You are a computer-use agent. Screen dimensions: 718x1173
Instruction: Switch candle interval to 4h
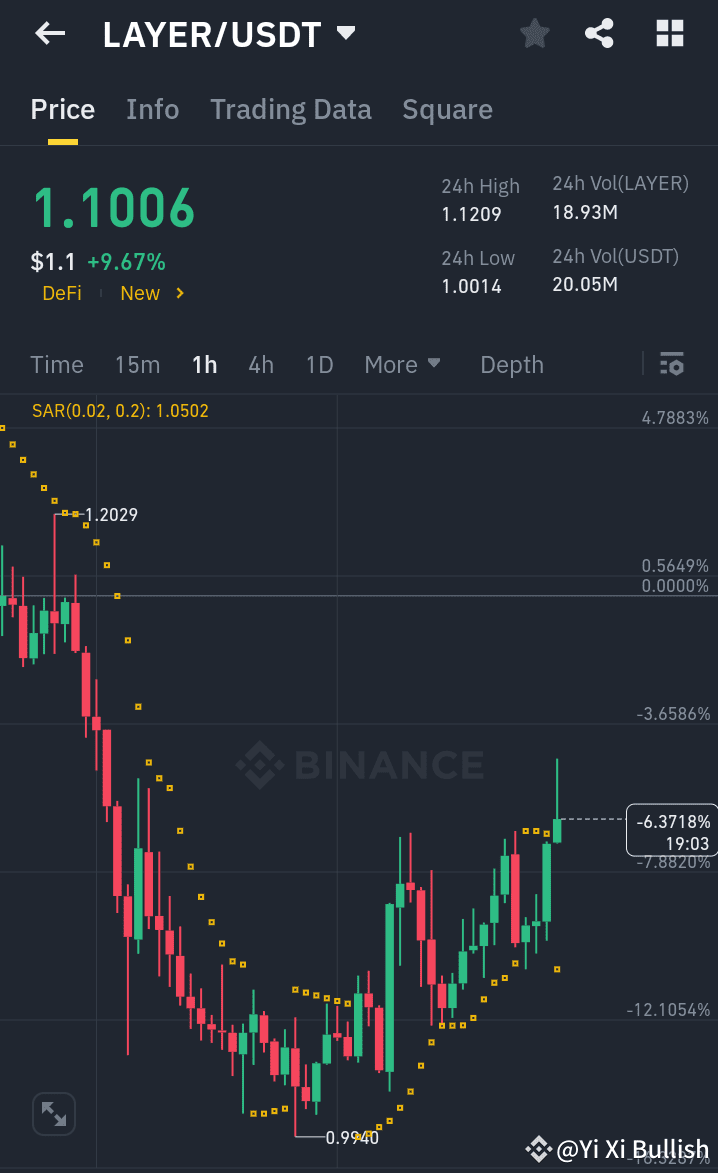pos(260,364)
